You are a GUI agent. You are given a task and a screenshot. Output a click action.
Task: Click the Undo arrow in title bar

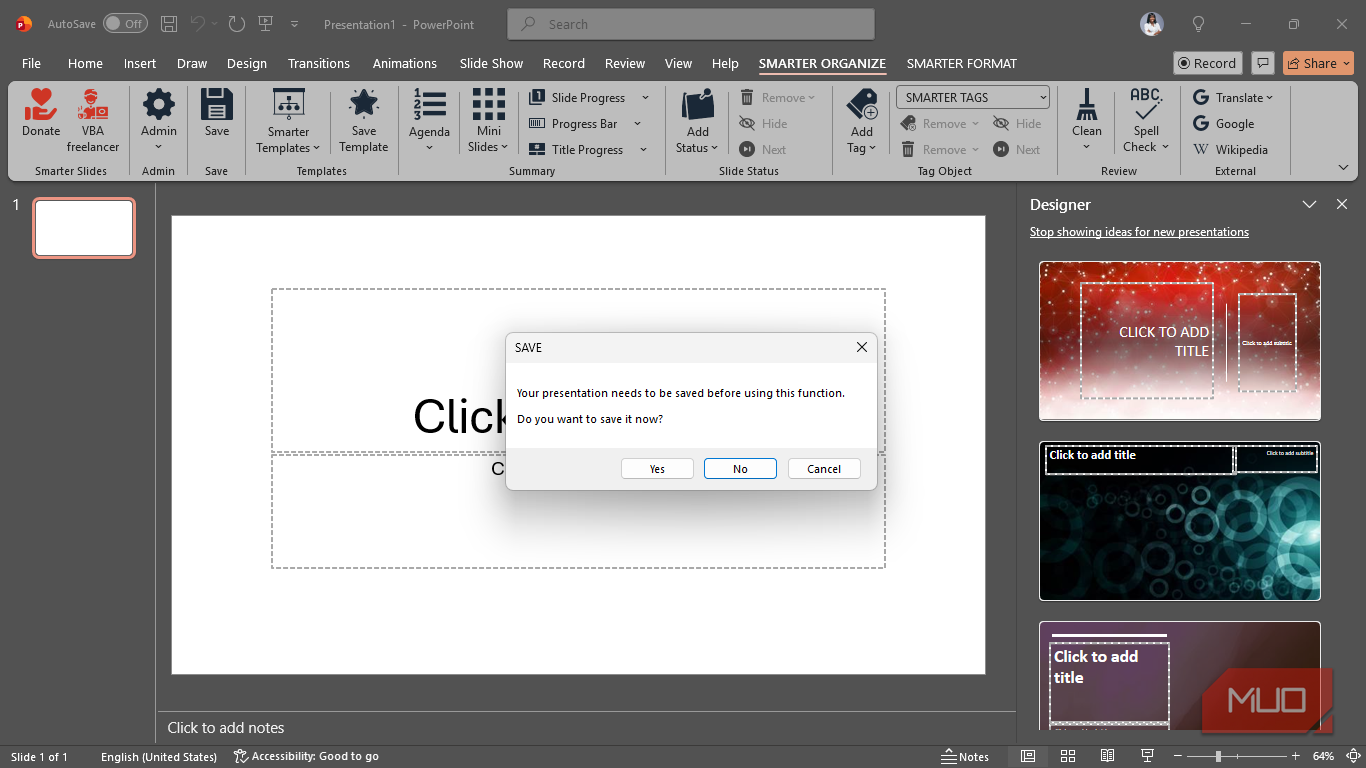coord(198,24)
